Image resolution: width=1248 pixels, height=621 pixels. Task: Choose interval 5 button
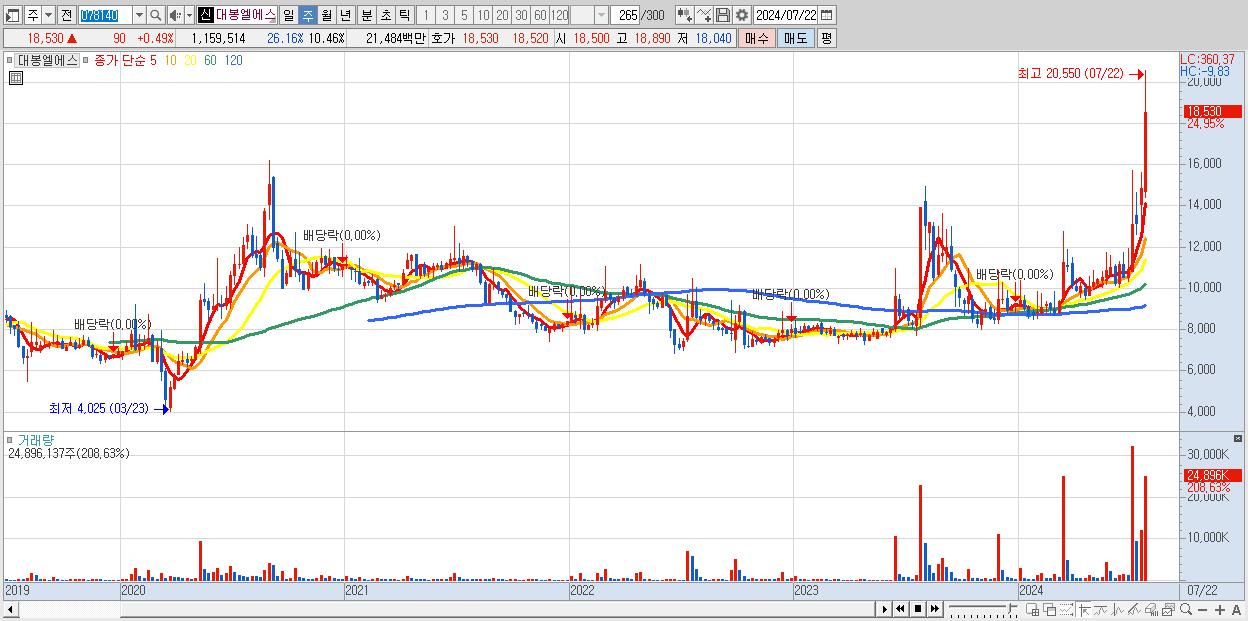click(464, 15)
